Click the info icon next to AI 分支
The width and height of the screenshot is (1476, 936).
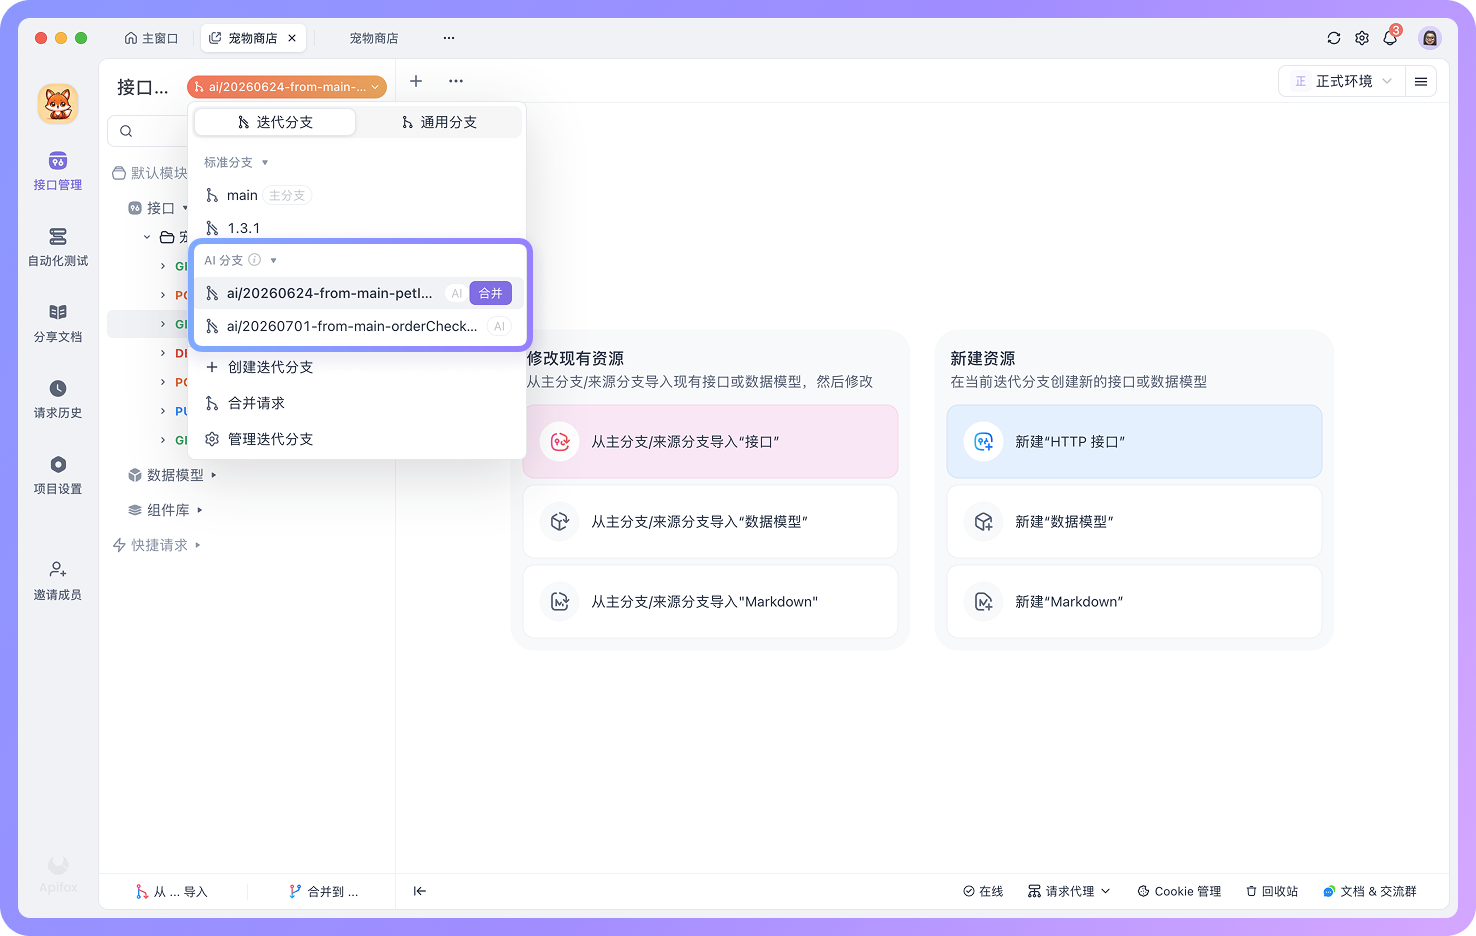pos(255,260)
